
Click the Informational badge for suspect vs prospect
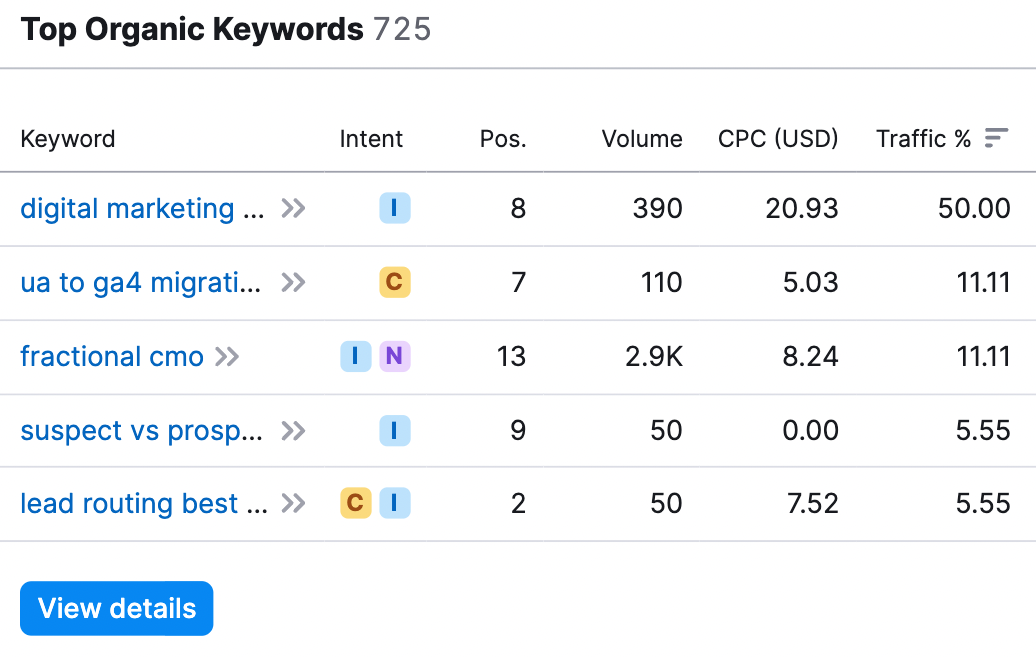pyautogui.click(x=395, y=430)
